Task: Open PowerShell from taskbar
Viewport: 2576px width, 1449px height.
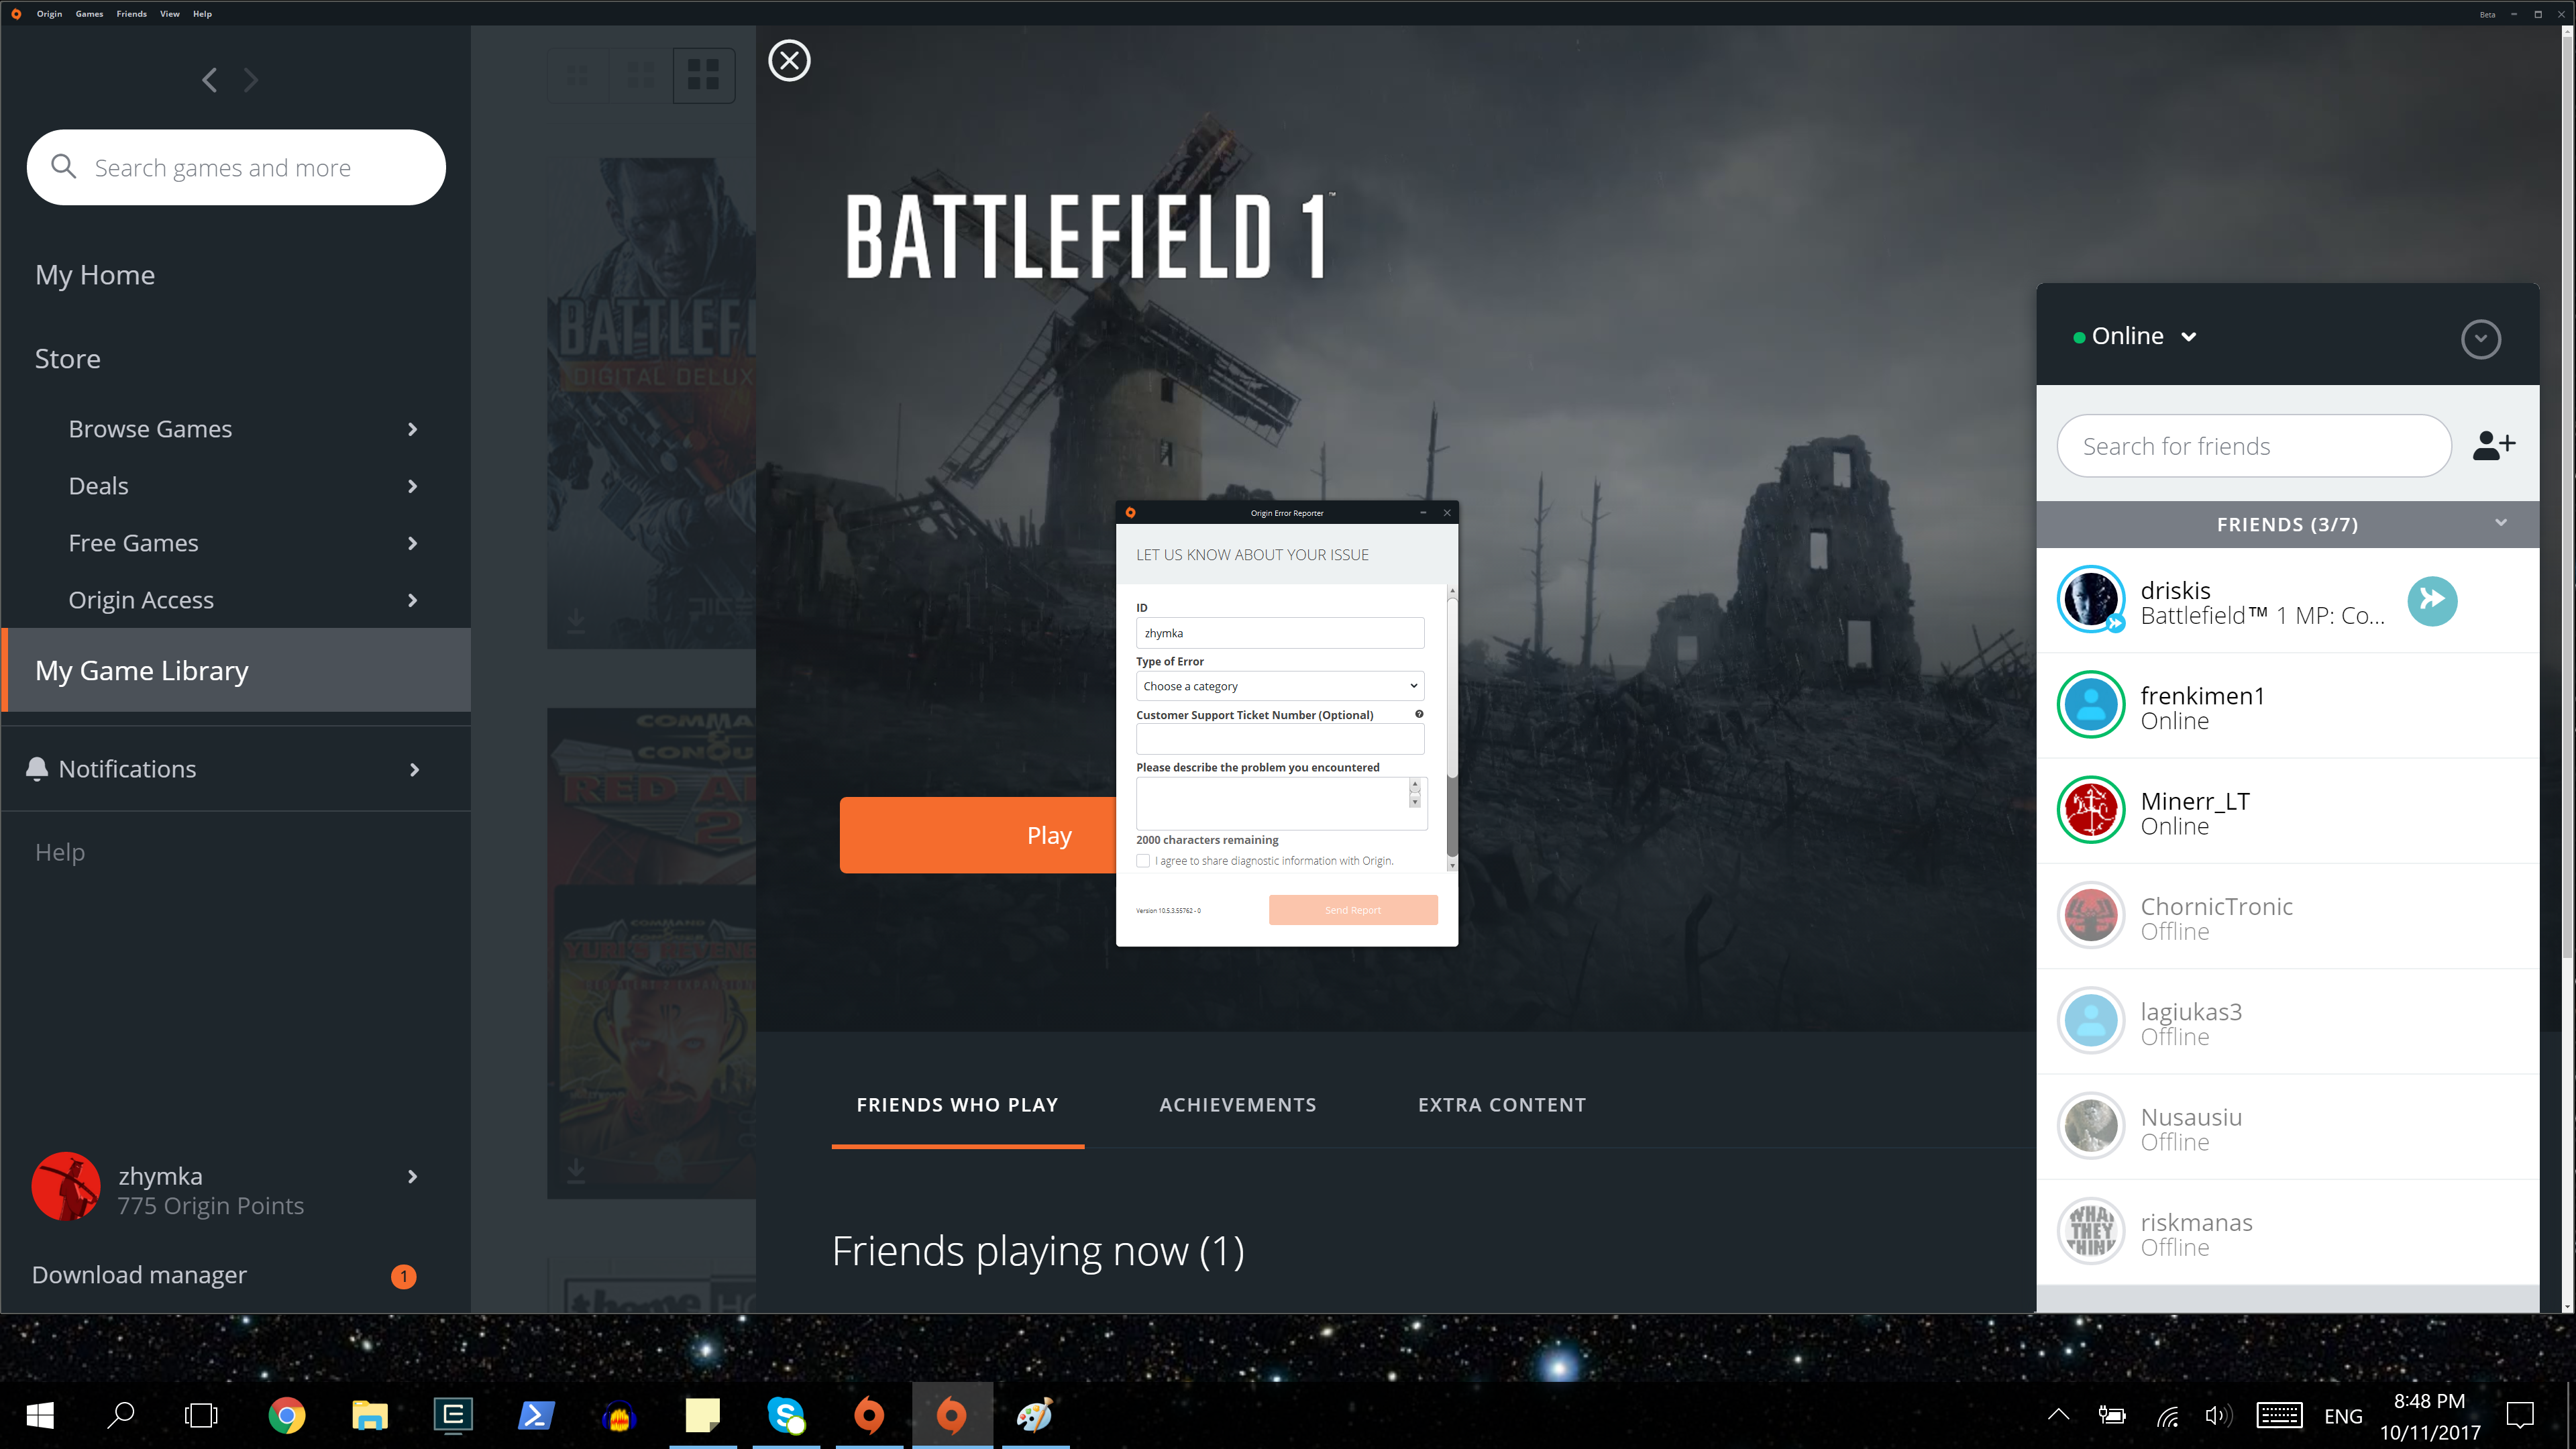Action: (536, 1415)
